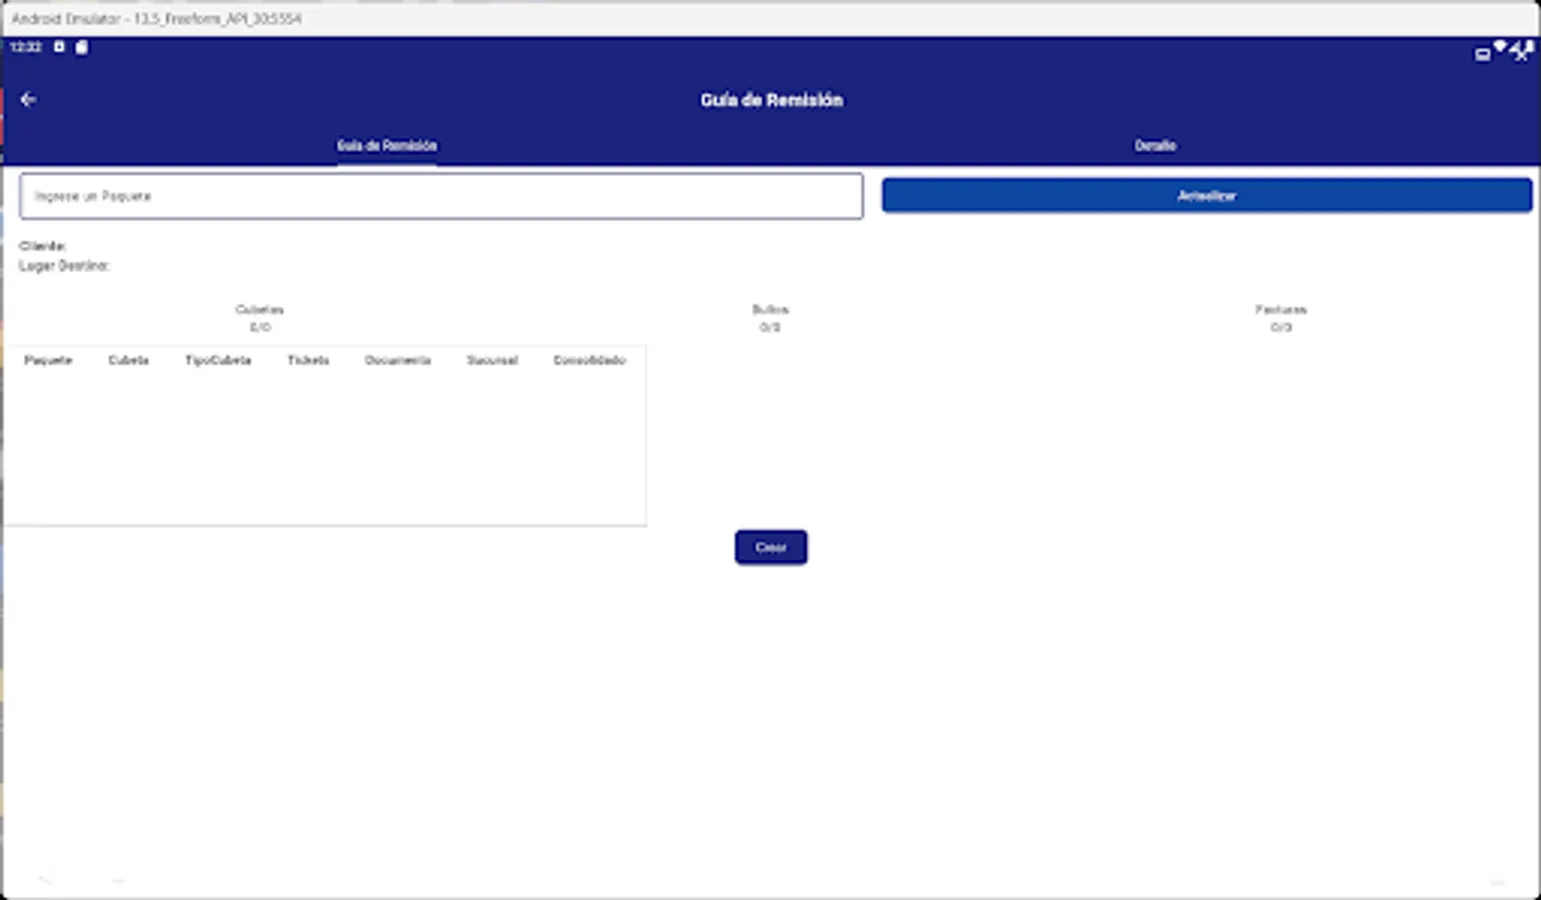This screenshot has width=1541, height=900.
Task: Click the Ingrese un Paquete input field
Action: click(442, 196)
